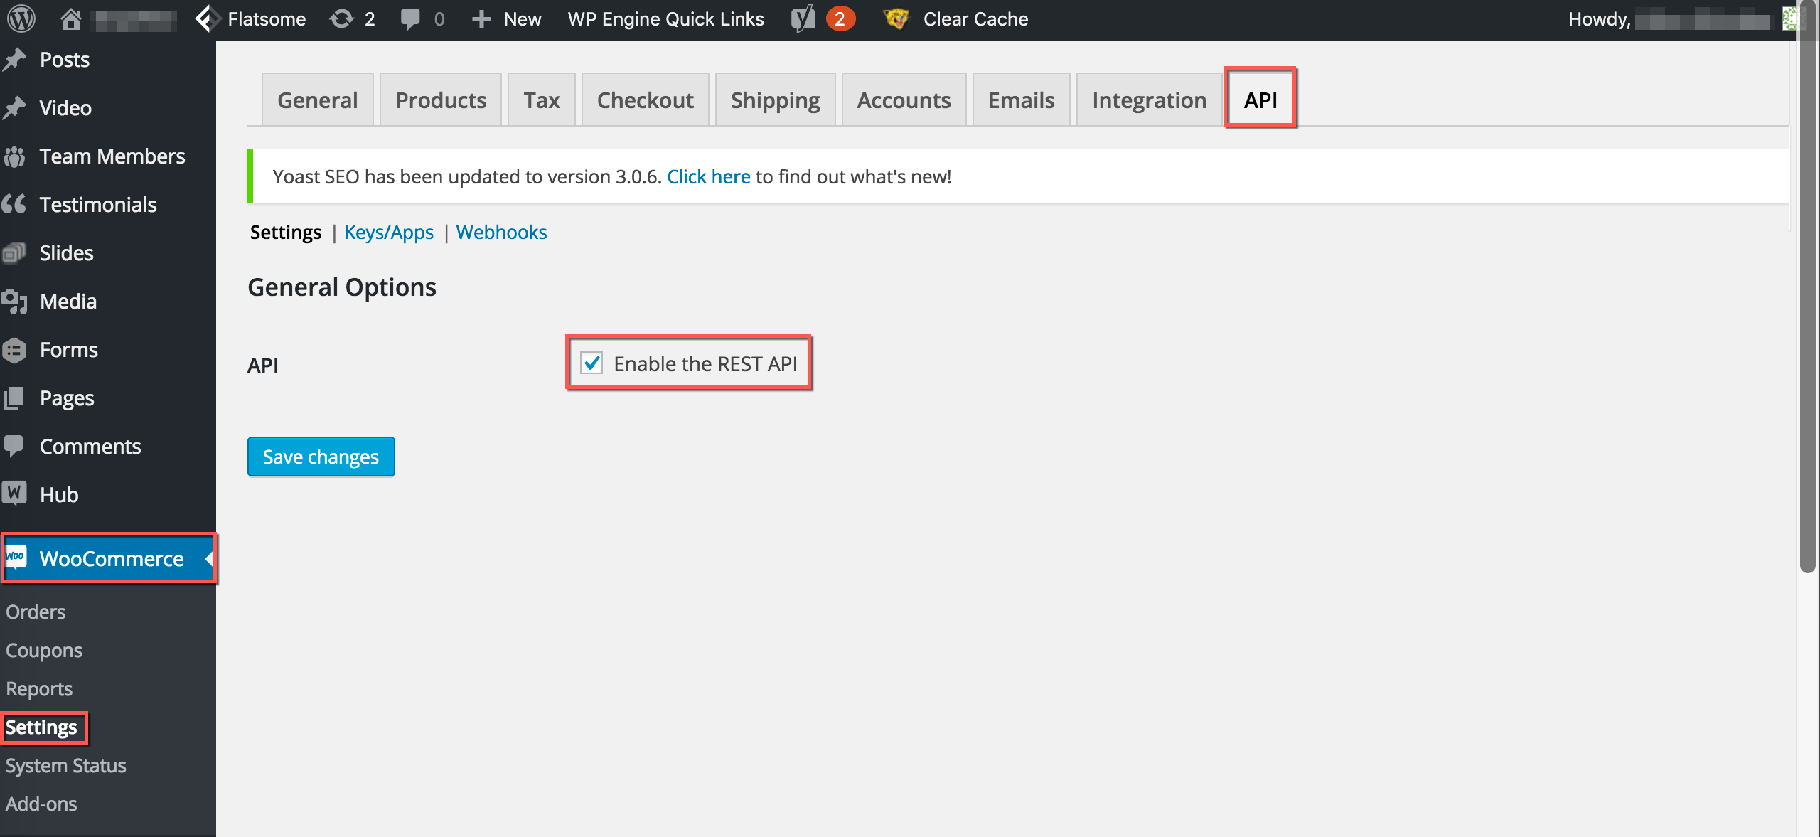Switch to the Integration tab

coord(1149,100)
